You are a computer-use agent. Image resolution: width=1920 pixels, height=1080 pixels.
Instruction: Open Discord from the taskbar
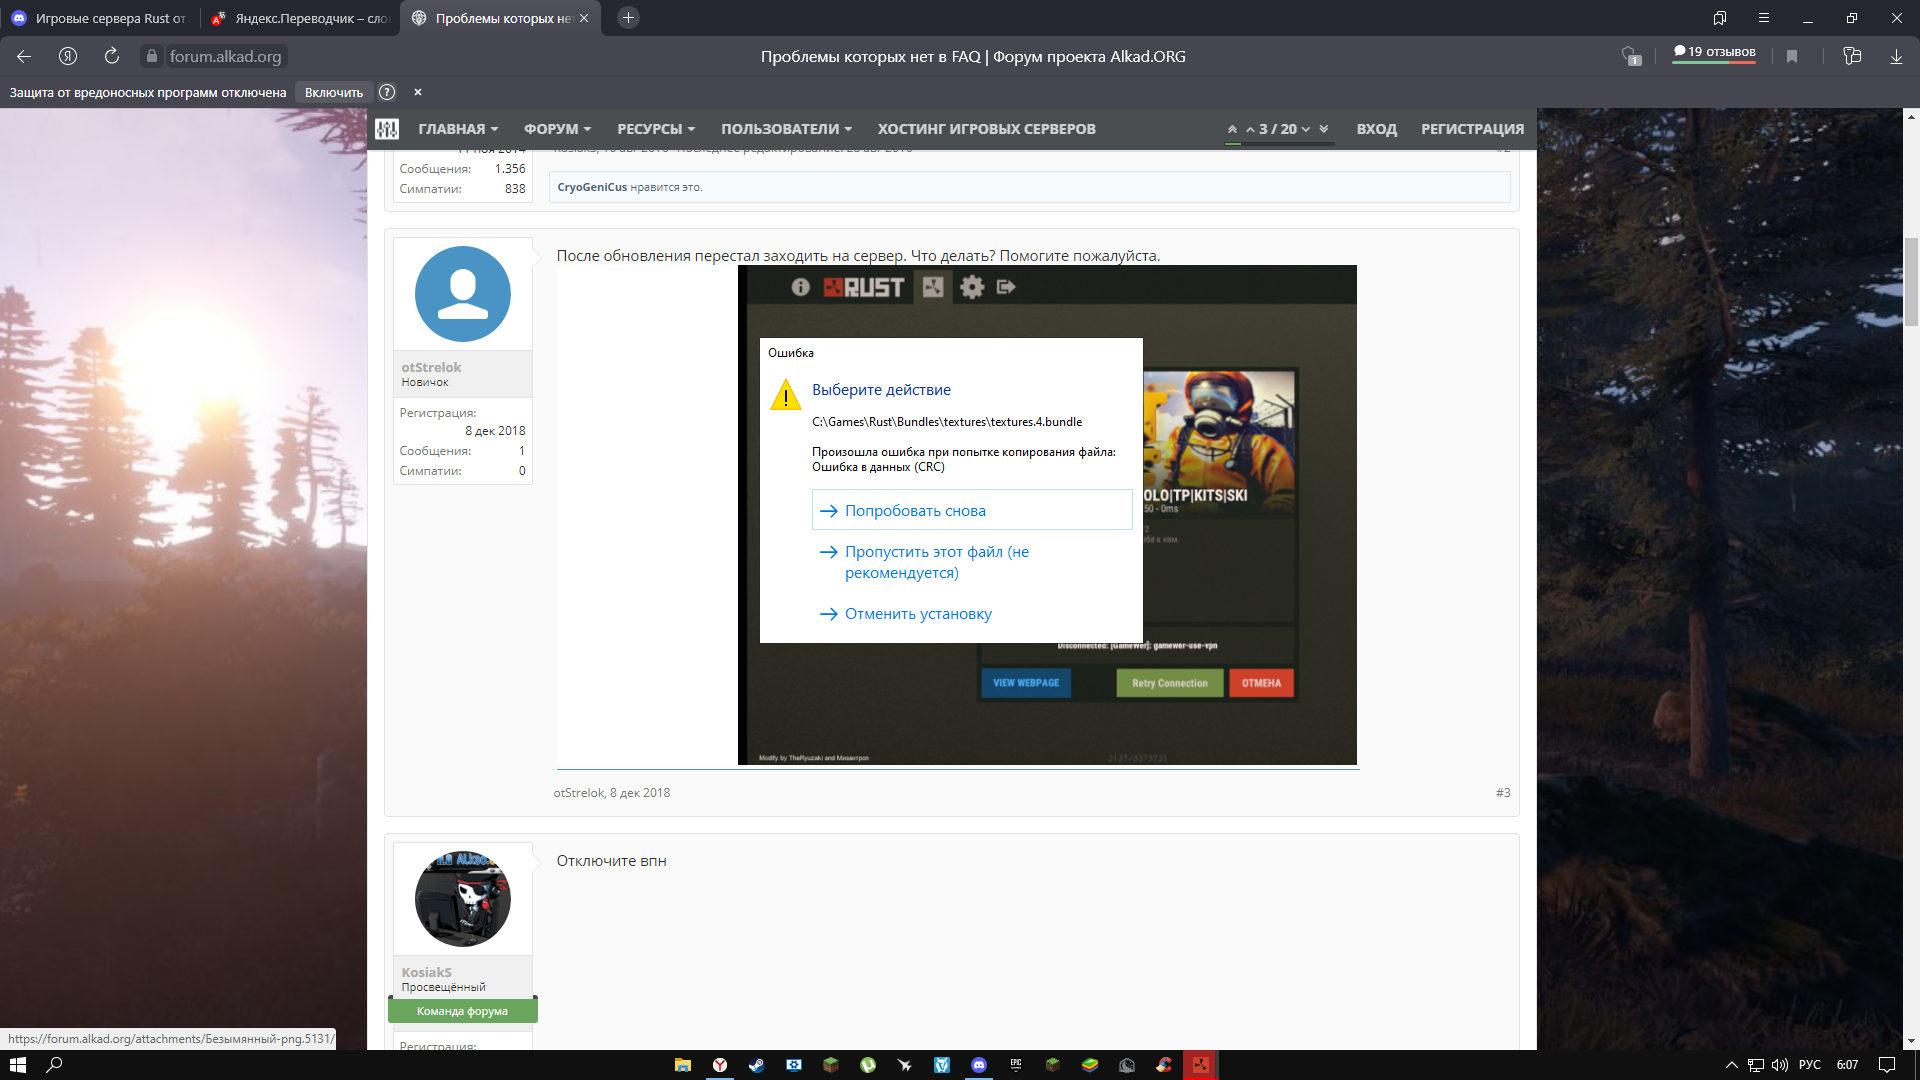click(x=979, y=1065)
